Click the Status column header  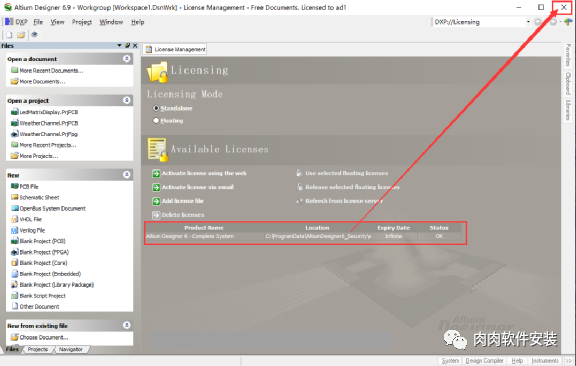(439, 228)
